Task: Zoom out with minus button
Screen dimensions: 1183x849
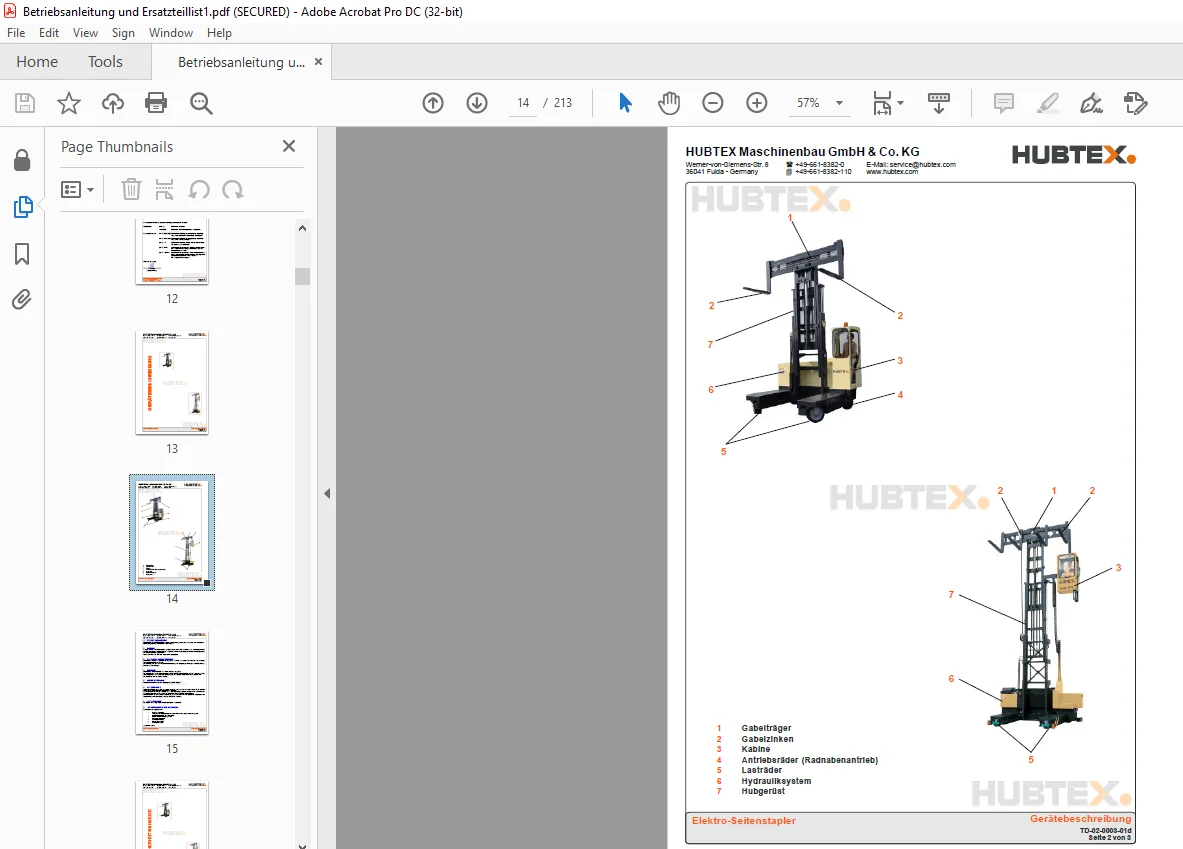Action: coord(712,103)
